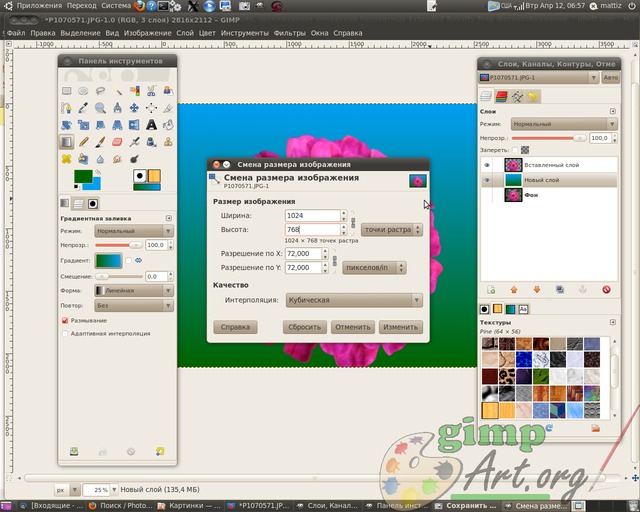Select the Move tool
This screenshot has width=640, height=512.
click(134, 108)
